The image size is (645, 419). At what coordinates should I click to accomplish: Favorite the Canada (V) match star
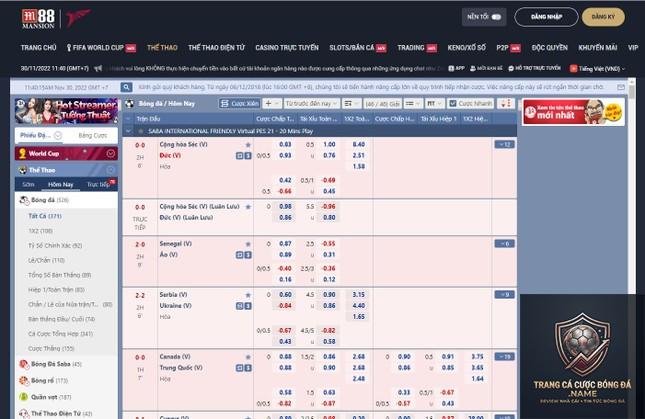248,357
